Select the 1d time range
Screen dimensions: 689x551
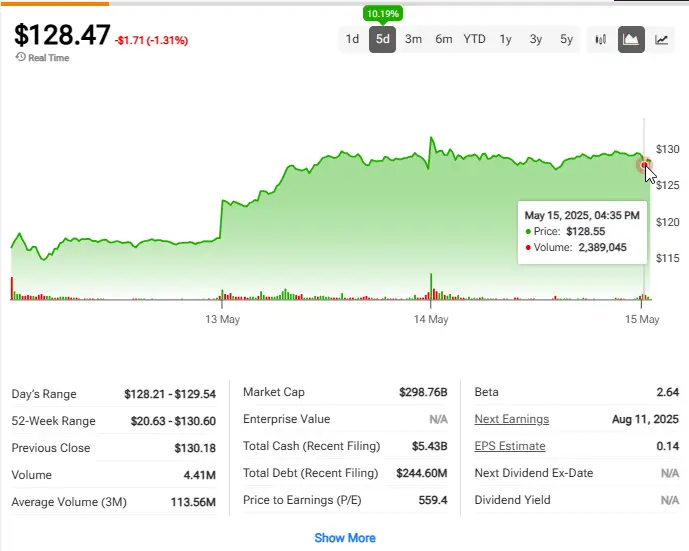(352, 39)
